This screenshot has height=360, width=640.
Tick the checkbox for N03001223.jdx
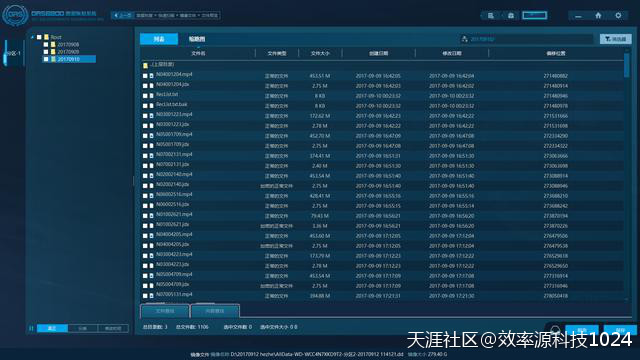(145, 126)
